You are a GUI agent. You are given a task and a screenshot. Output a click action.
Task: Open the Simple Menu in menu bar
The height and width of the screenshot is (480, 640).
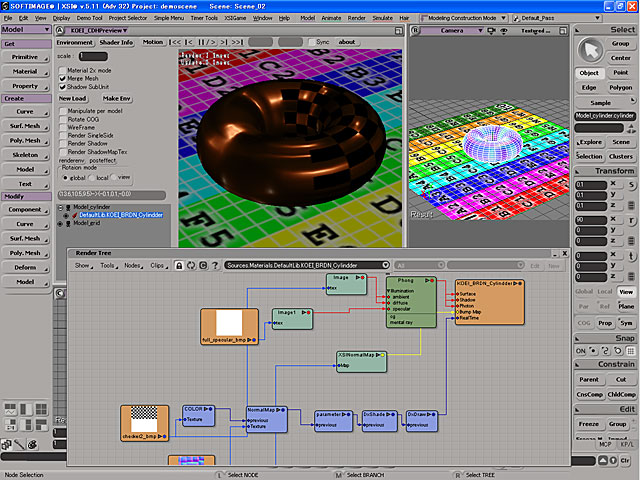[169, 18]
